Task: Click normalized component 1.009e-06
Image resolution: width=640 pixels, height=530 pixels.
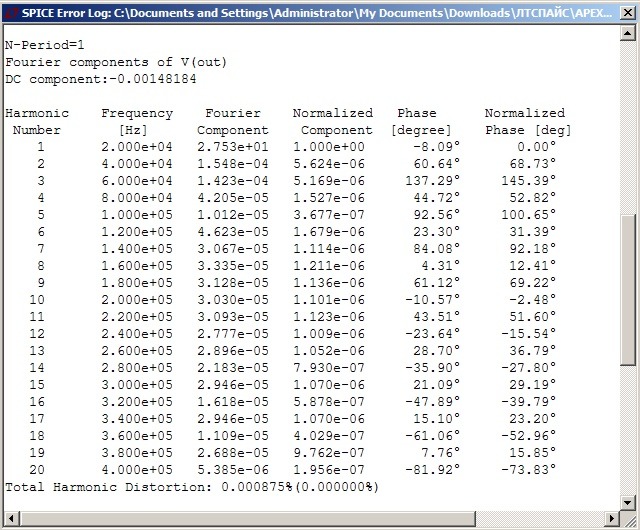Action: click(x=329, y=334)
